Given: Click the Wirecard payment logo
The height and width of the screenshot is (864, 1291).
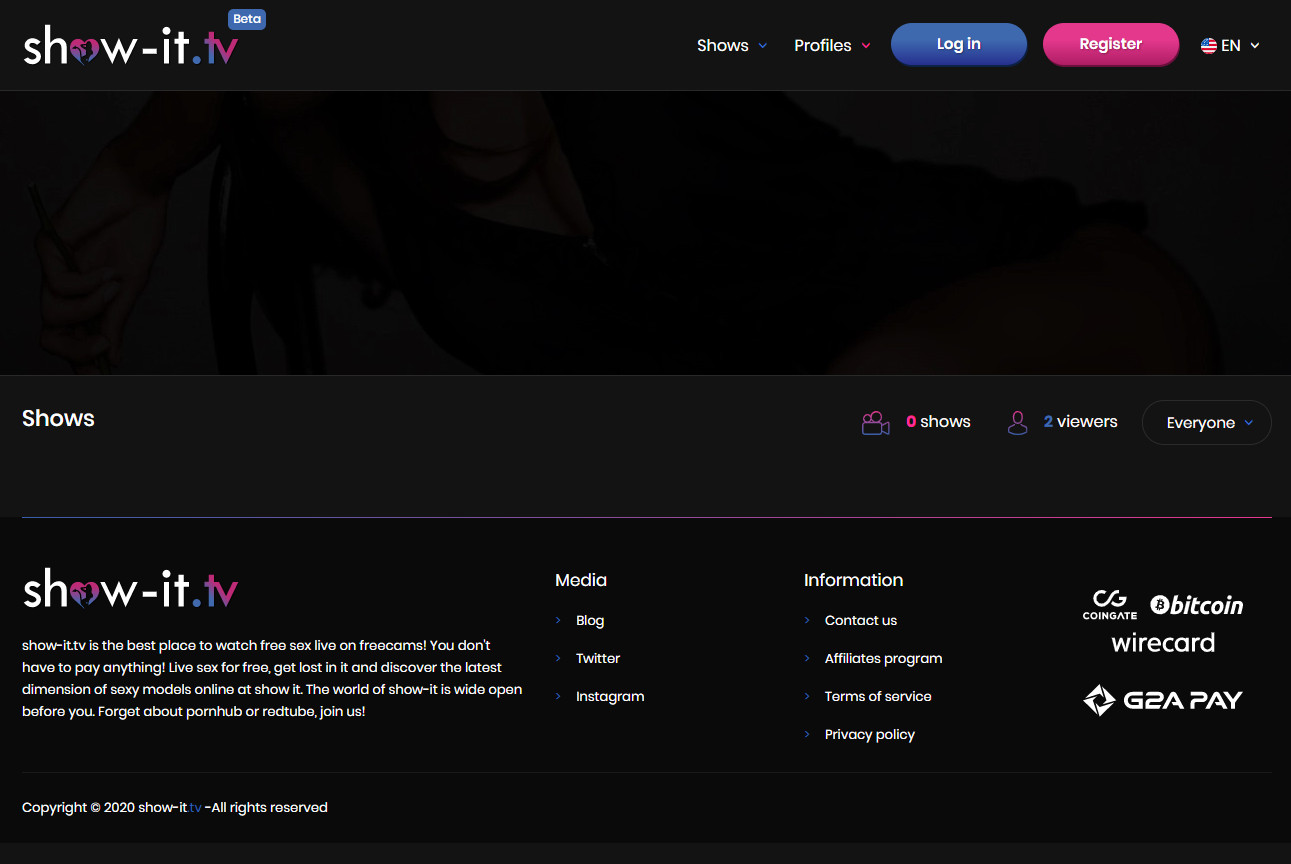Looking at the screenshot, I should point(1163,643).
